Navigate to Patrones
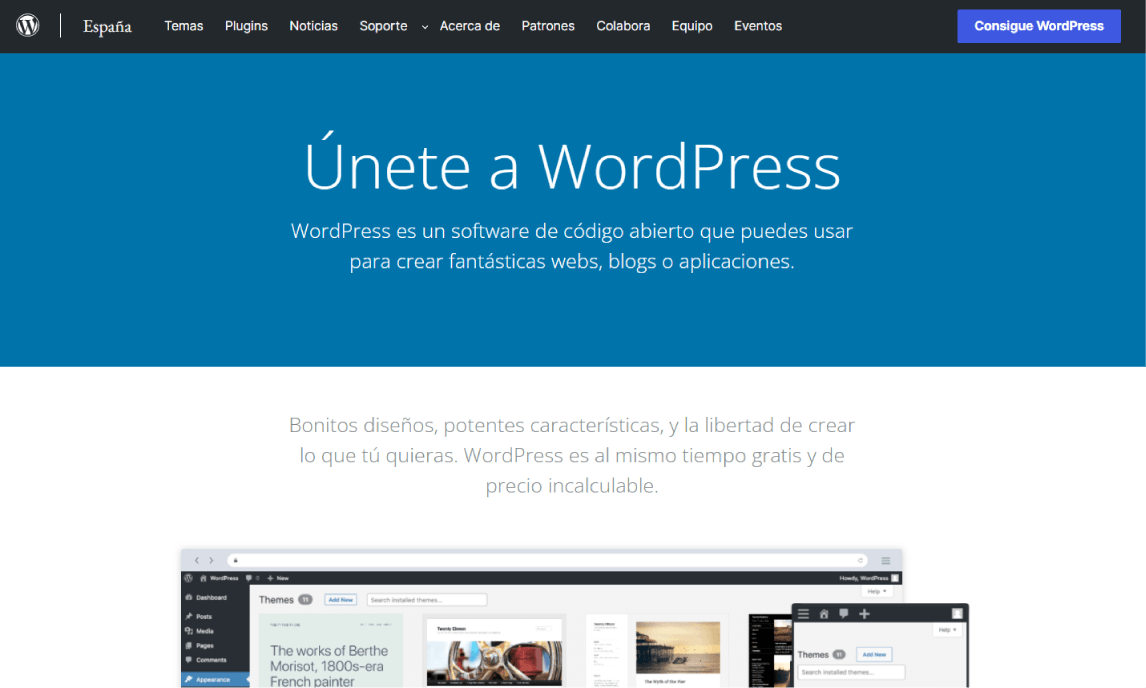Screen dimensions: 1146x688 point(548,26)
